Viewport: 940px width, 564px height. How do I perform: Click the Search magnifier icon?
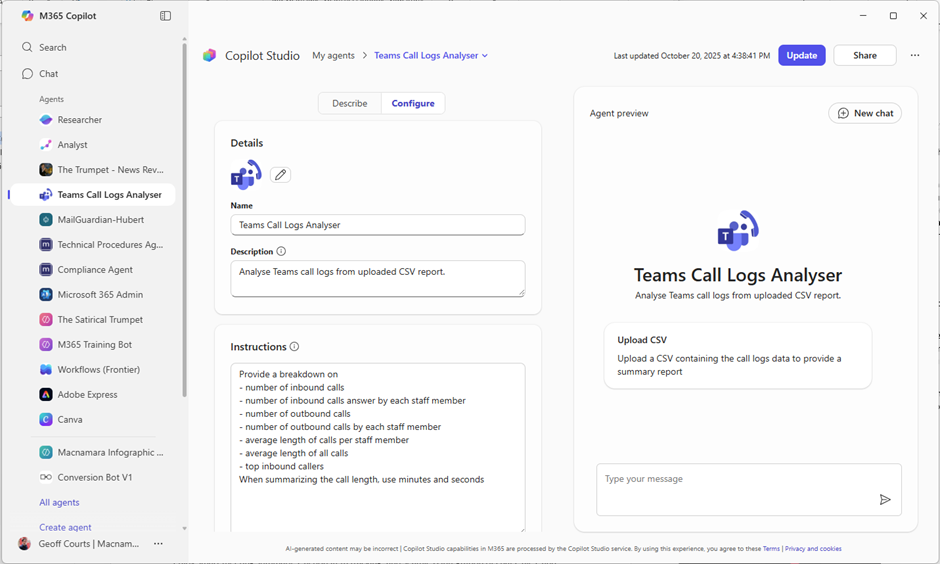[27, 47]
